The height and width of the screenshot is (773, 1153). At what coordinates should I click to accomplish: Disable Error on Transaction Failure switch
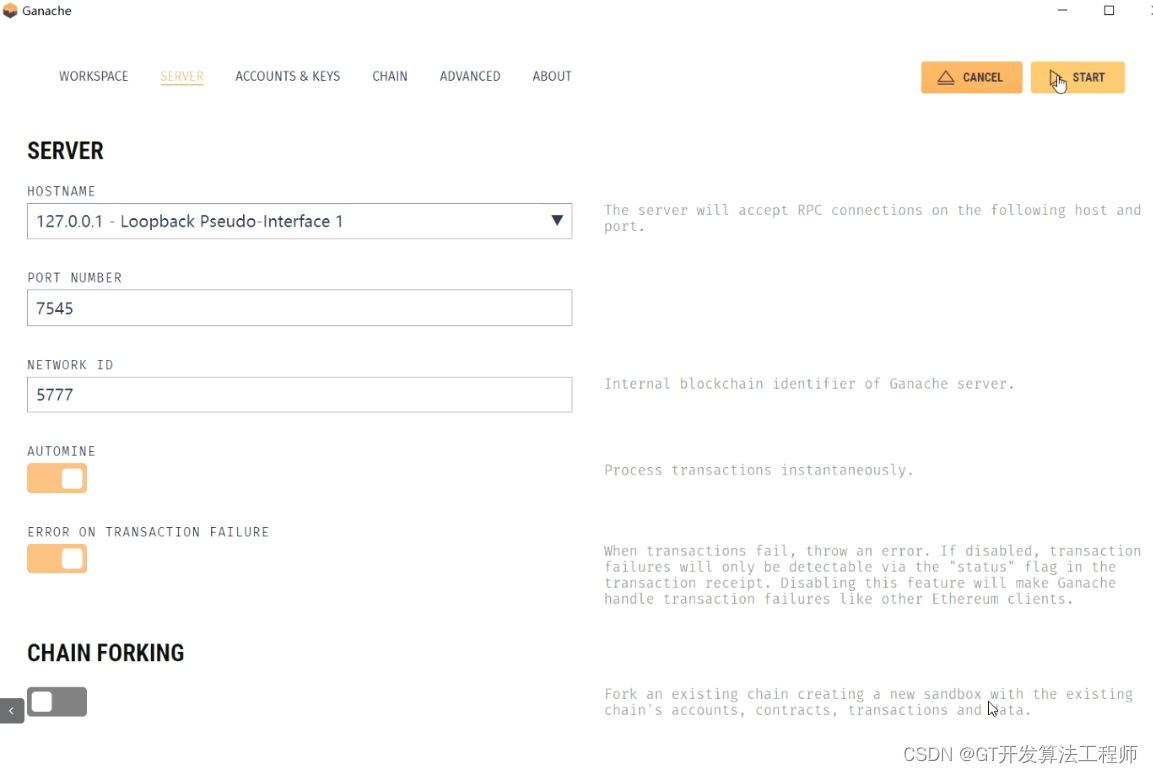tap(57, 558)
